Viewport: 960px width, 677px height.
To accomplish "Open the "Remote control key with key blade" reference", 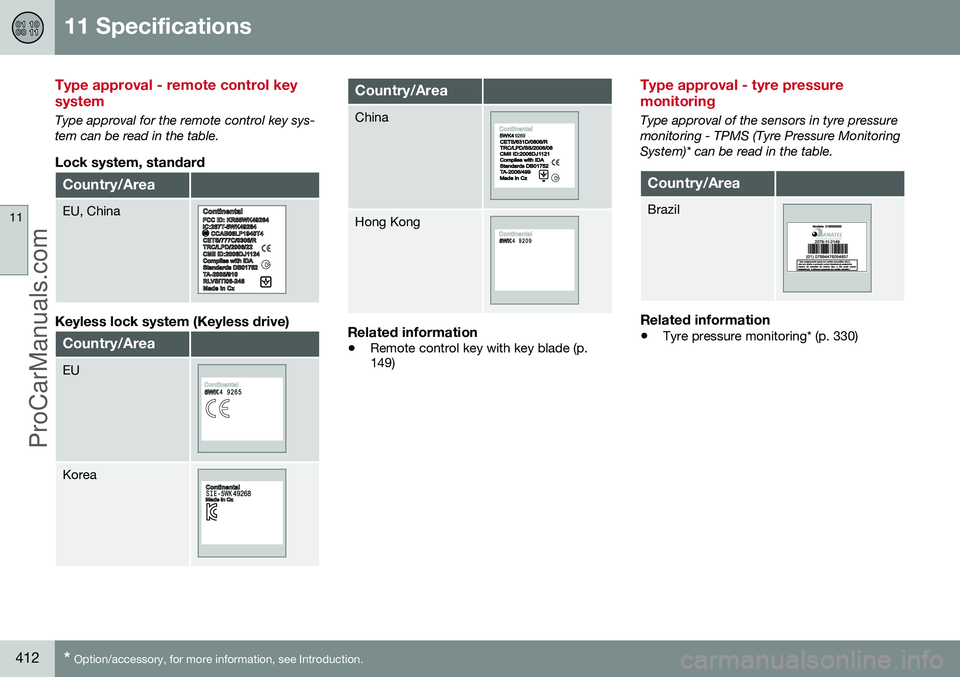I will click(478, 356).
